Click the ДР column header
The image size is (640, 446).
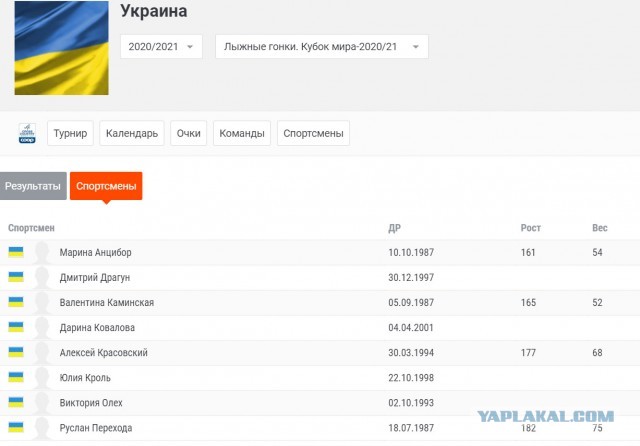pos(394,228)
